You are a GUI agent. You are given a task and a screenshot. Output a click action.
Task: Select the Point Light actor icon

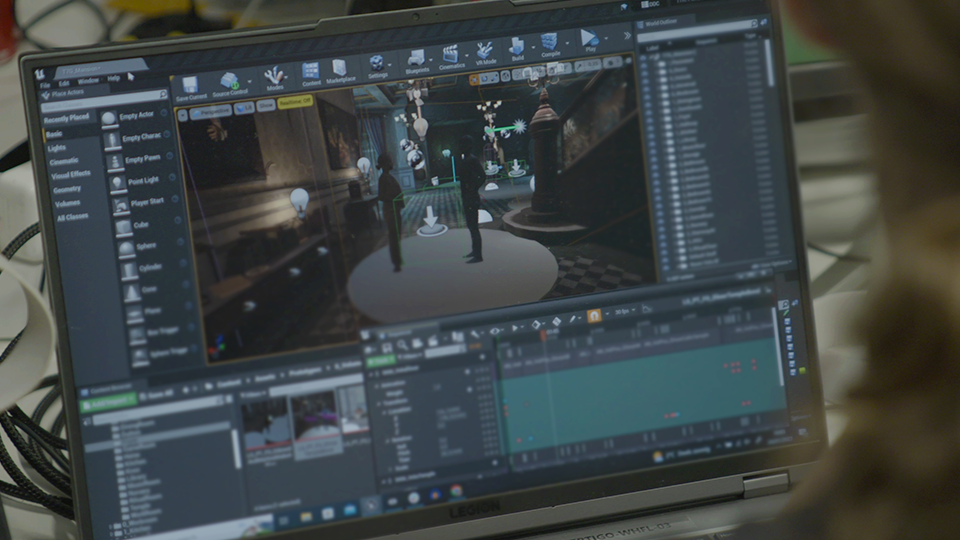pos(117,183)
